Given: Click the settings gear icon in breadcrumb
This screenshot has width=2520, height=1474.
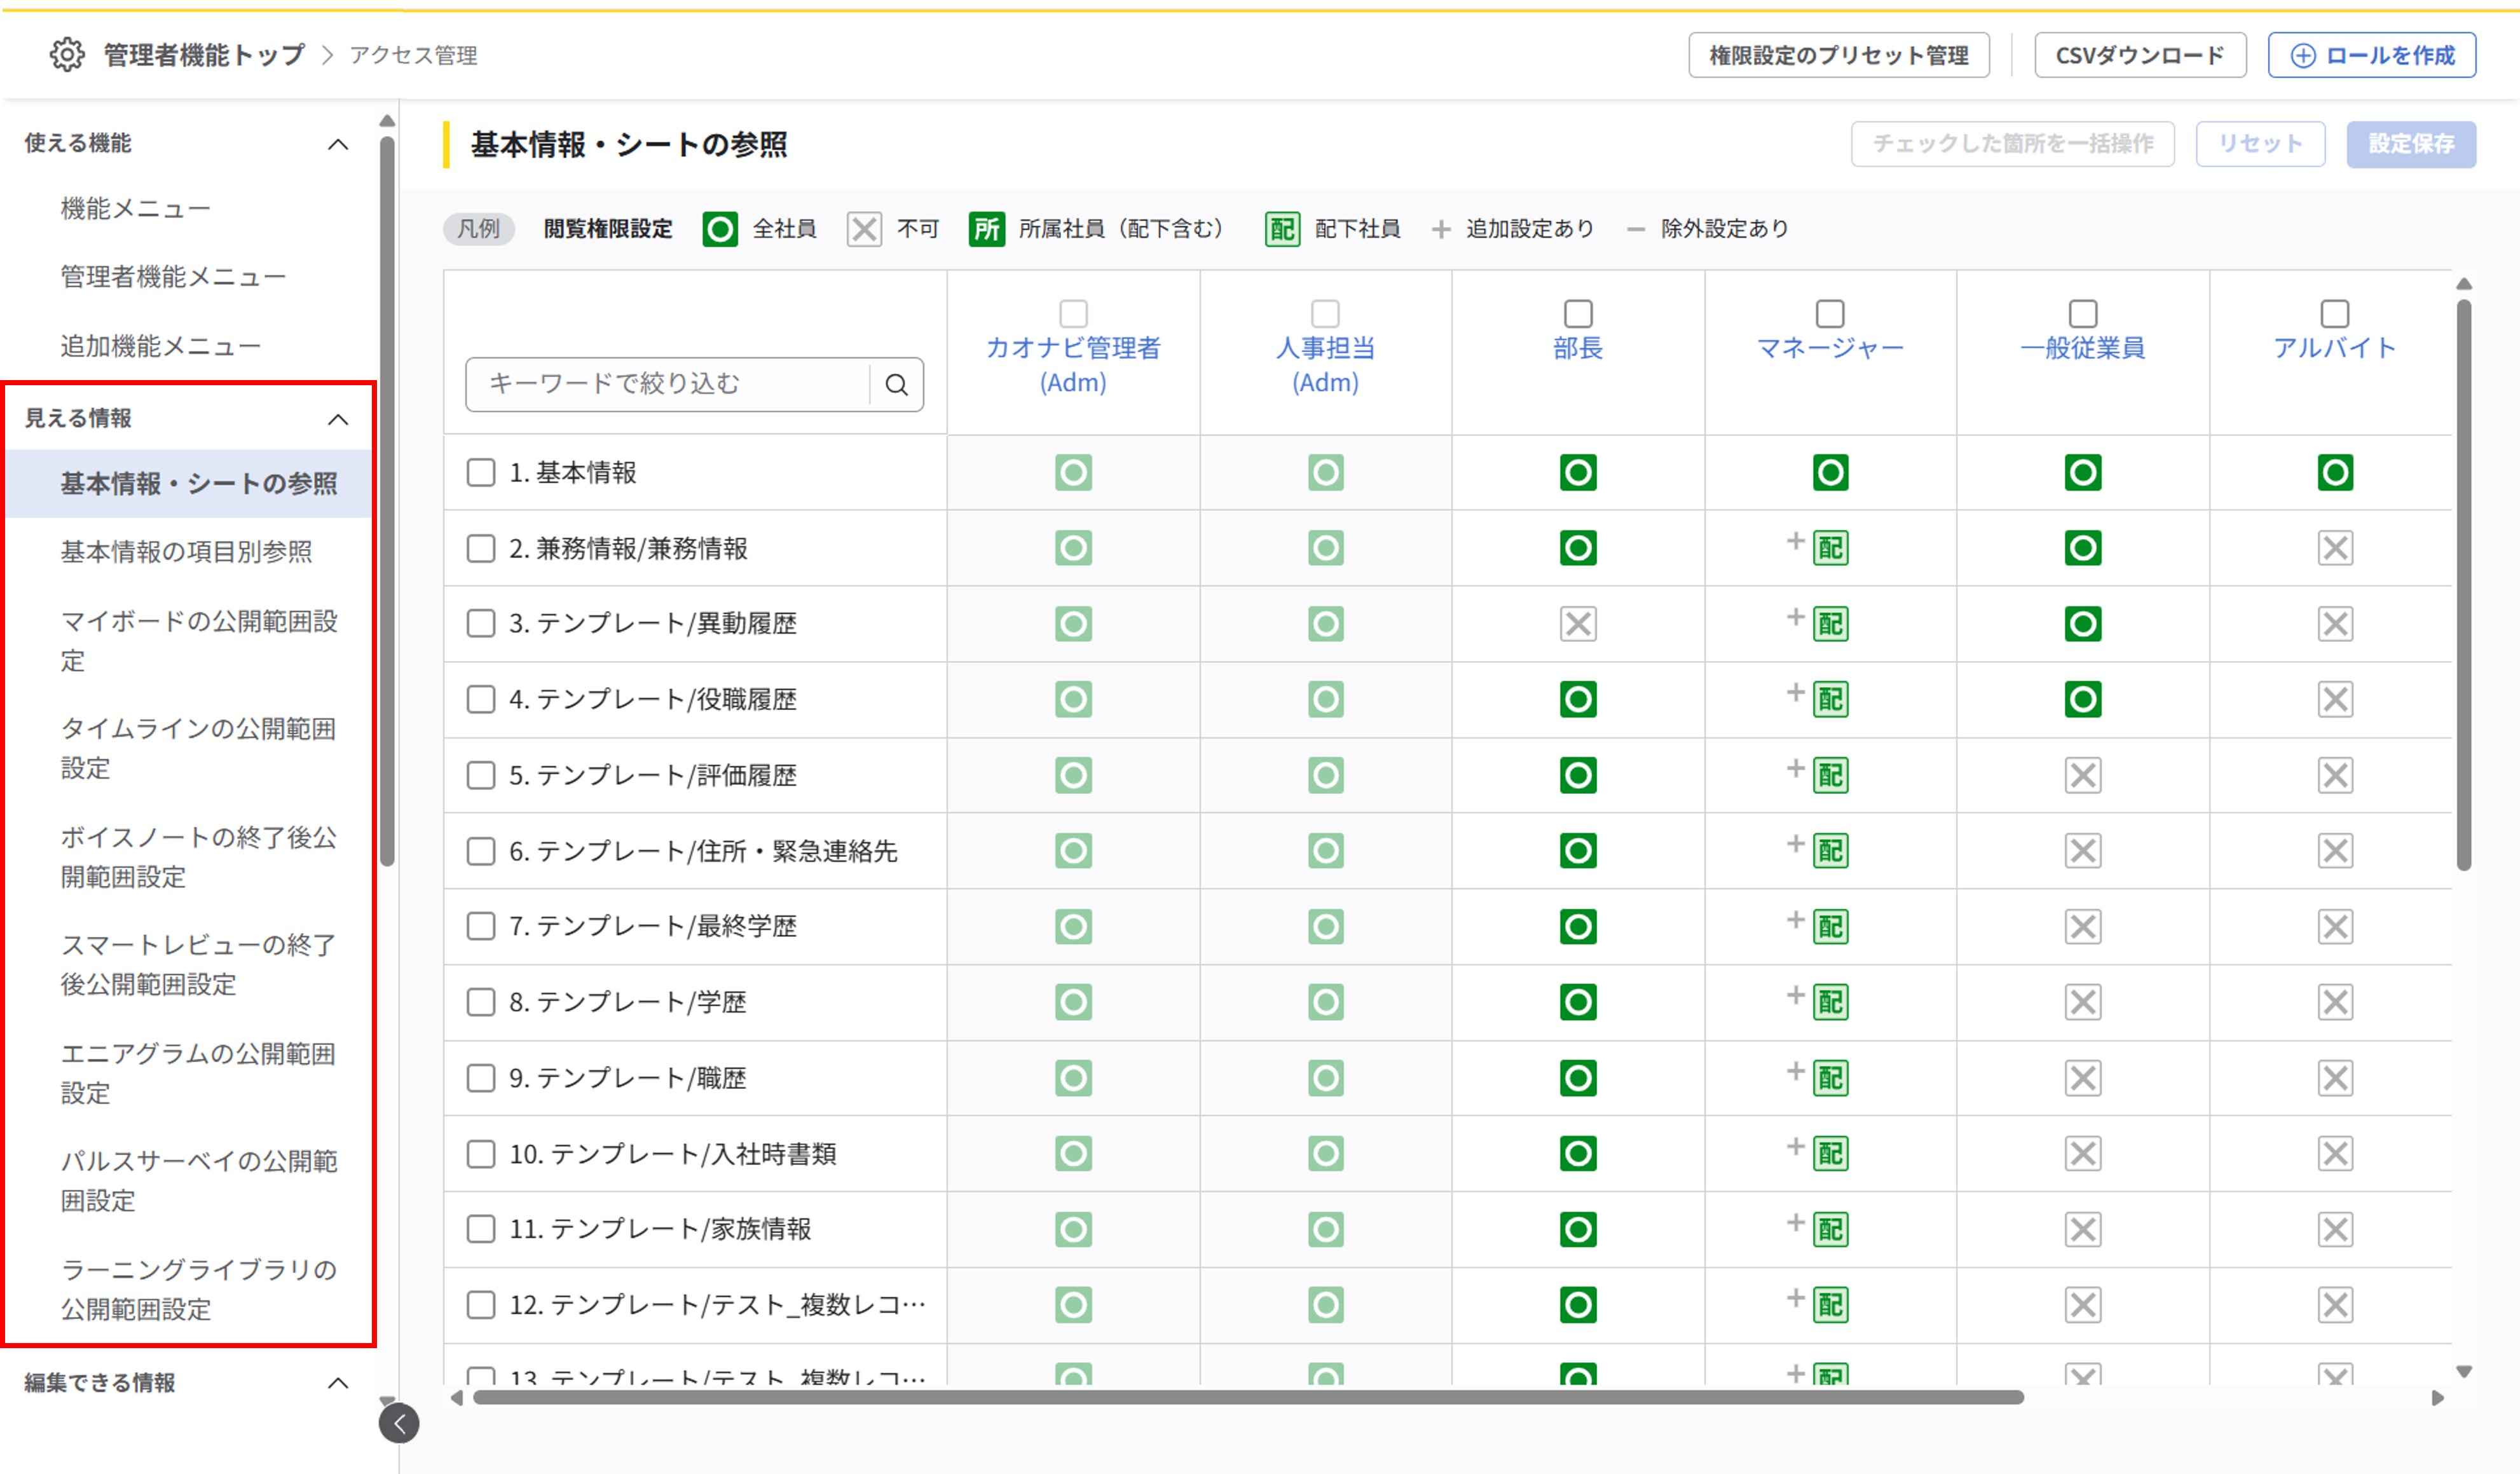Looking at the screenshot, I should pos(67,55).
